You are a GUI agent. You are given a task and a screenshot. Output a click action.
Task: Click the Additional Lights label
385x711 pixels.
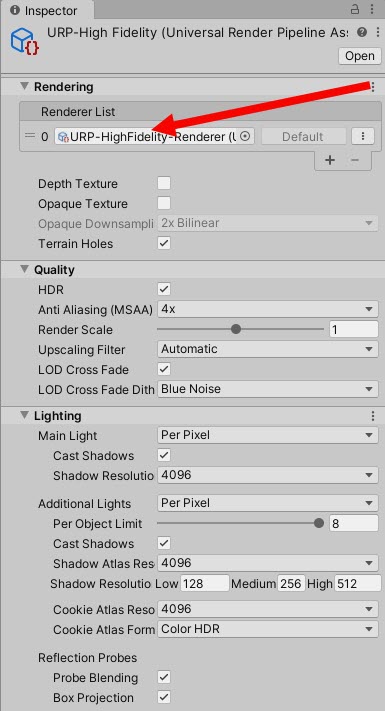point(84,504)
